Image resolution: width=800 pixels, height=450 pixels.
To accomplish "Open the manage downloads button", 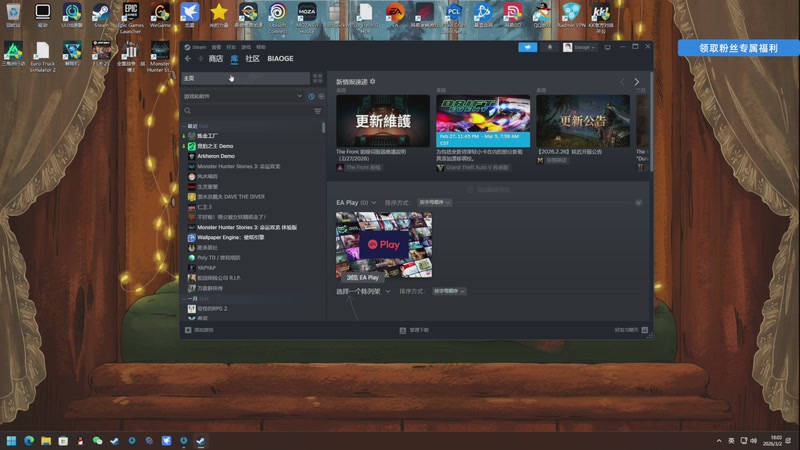I will [x=414, y=330].
